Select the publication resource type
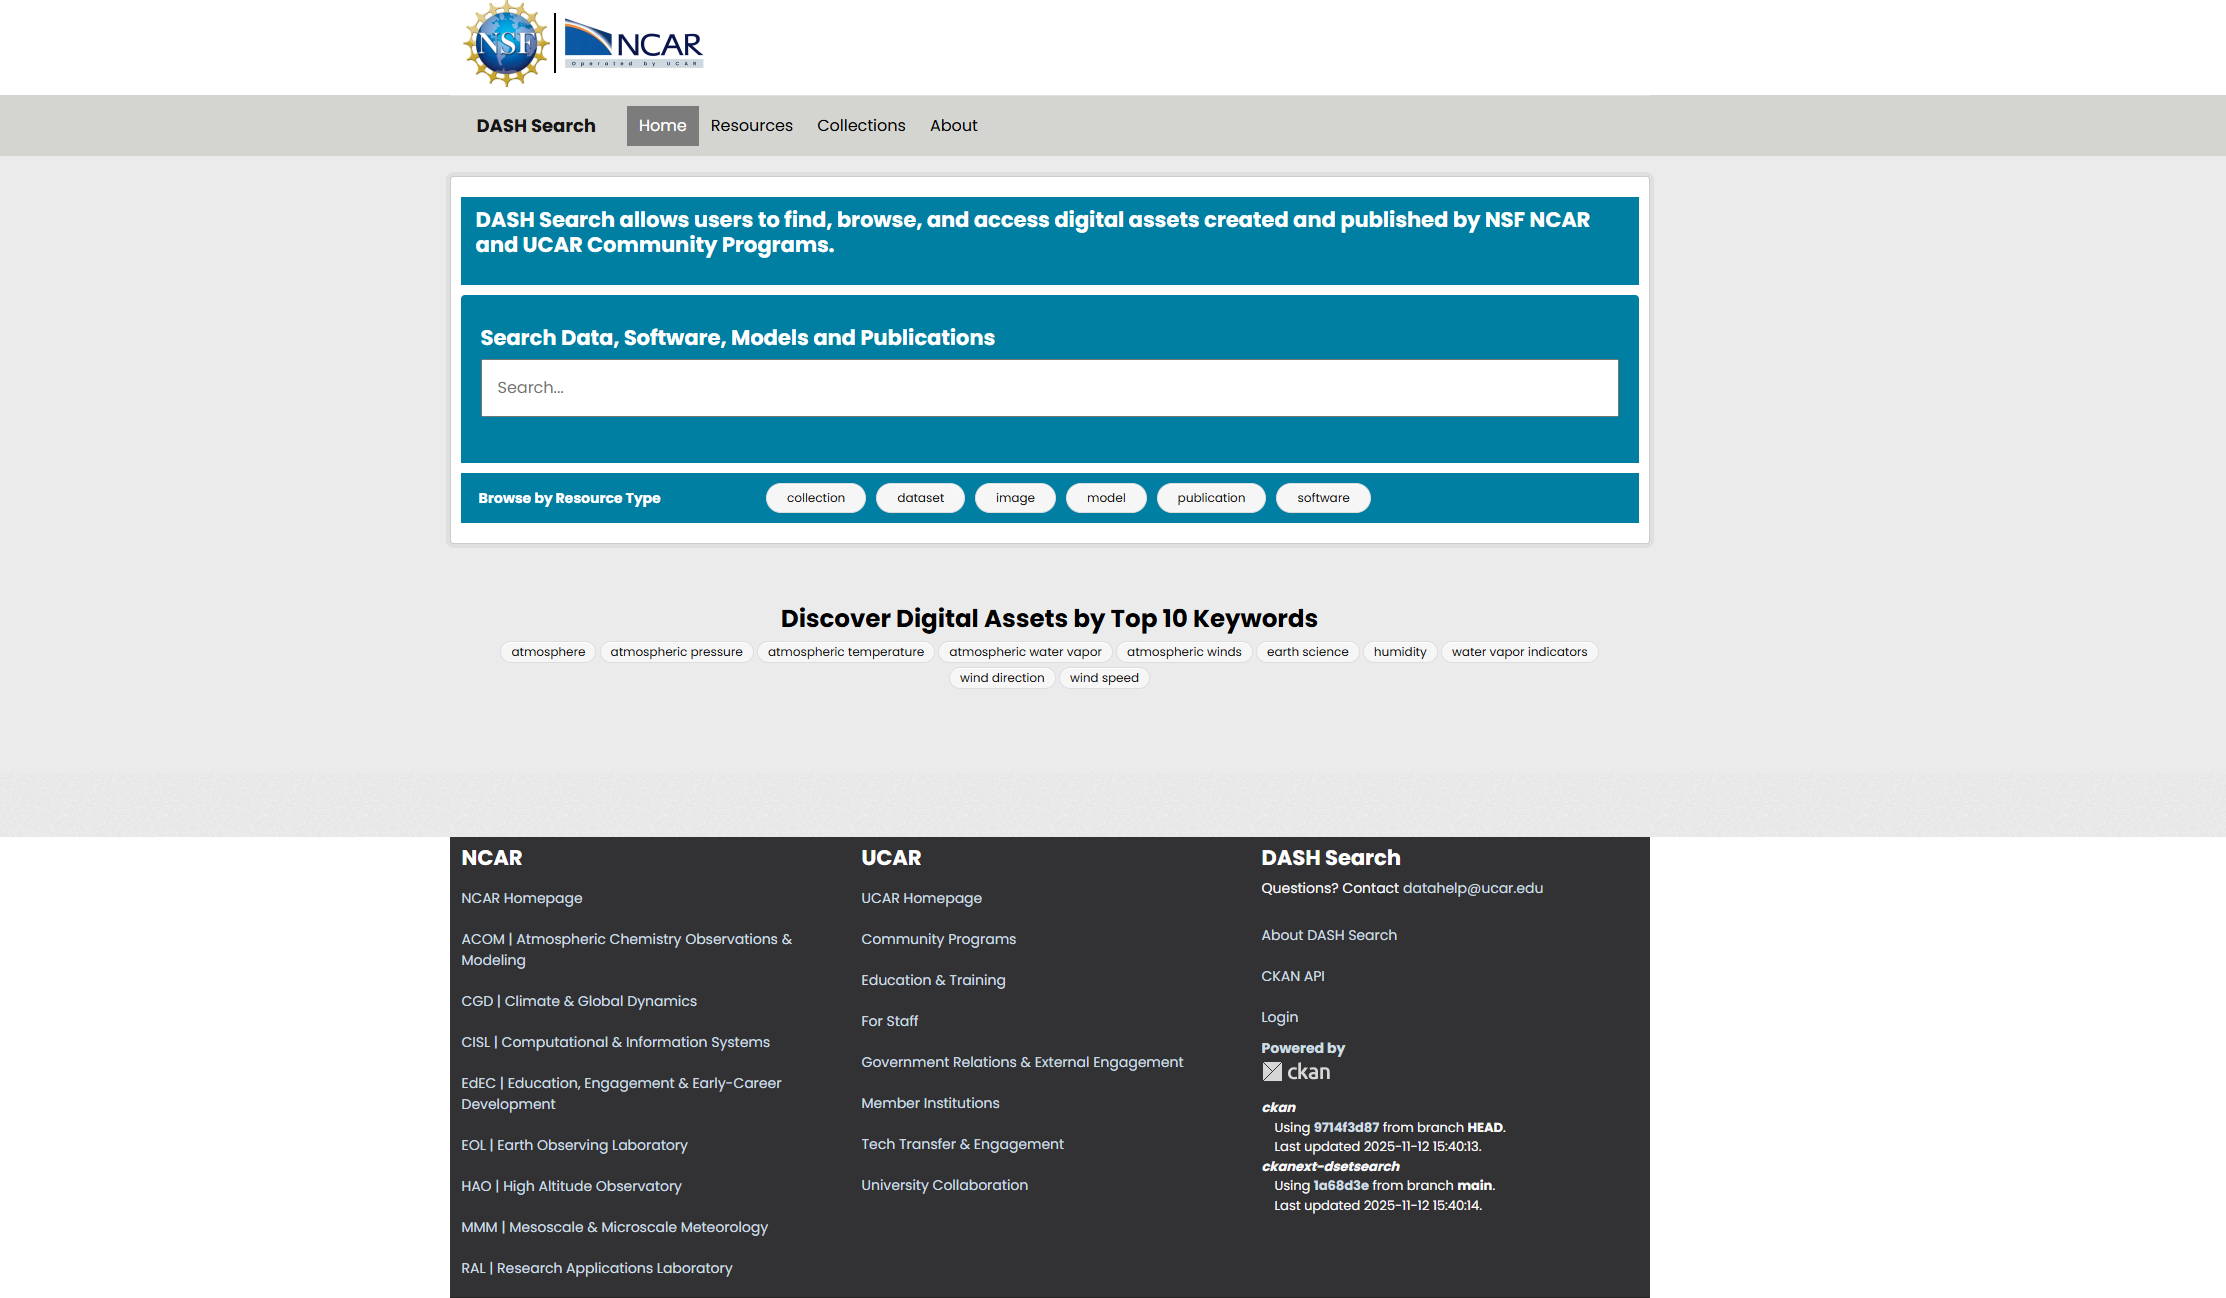Screen dimensions: 2226x1298 click(x=1210, y=497)
